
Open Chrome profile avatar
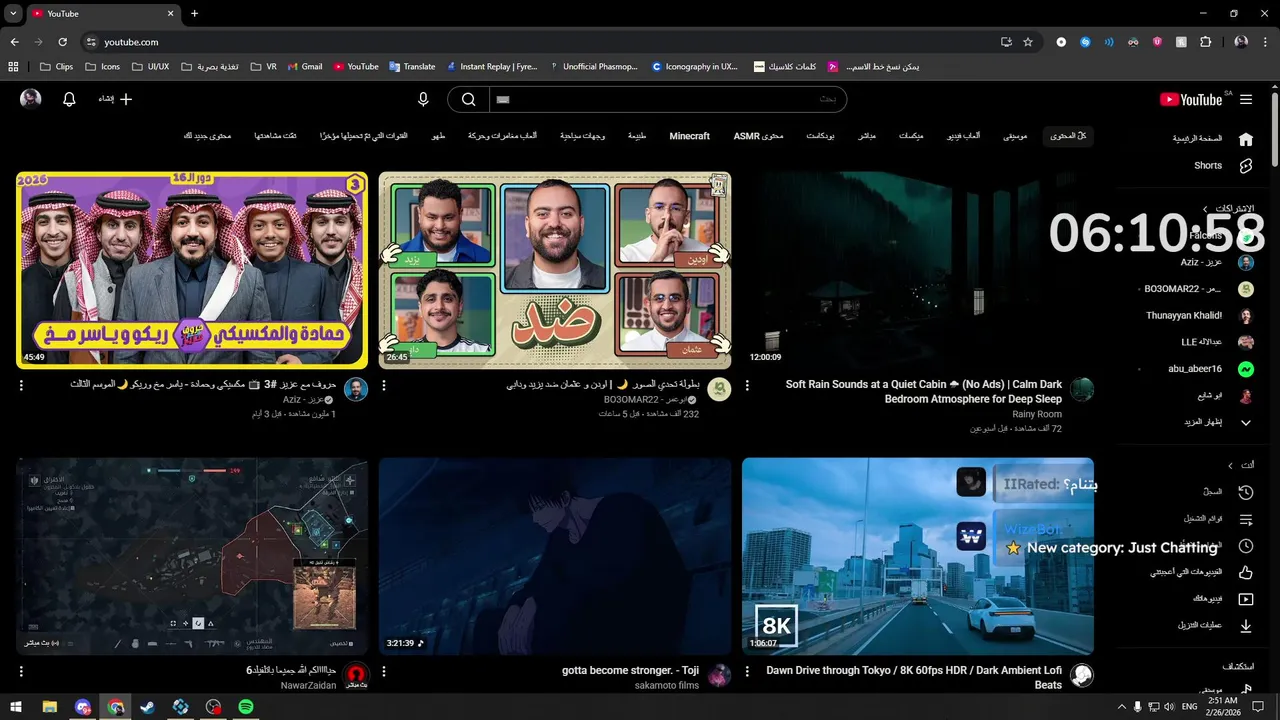pyautogui.click(x=1241, y=42)
